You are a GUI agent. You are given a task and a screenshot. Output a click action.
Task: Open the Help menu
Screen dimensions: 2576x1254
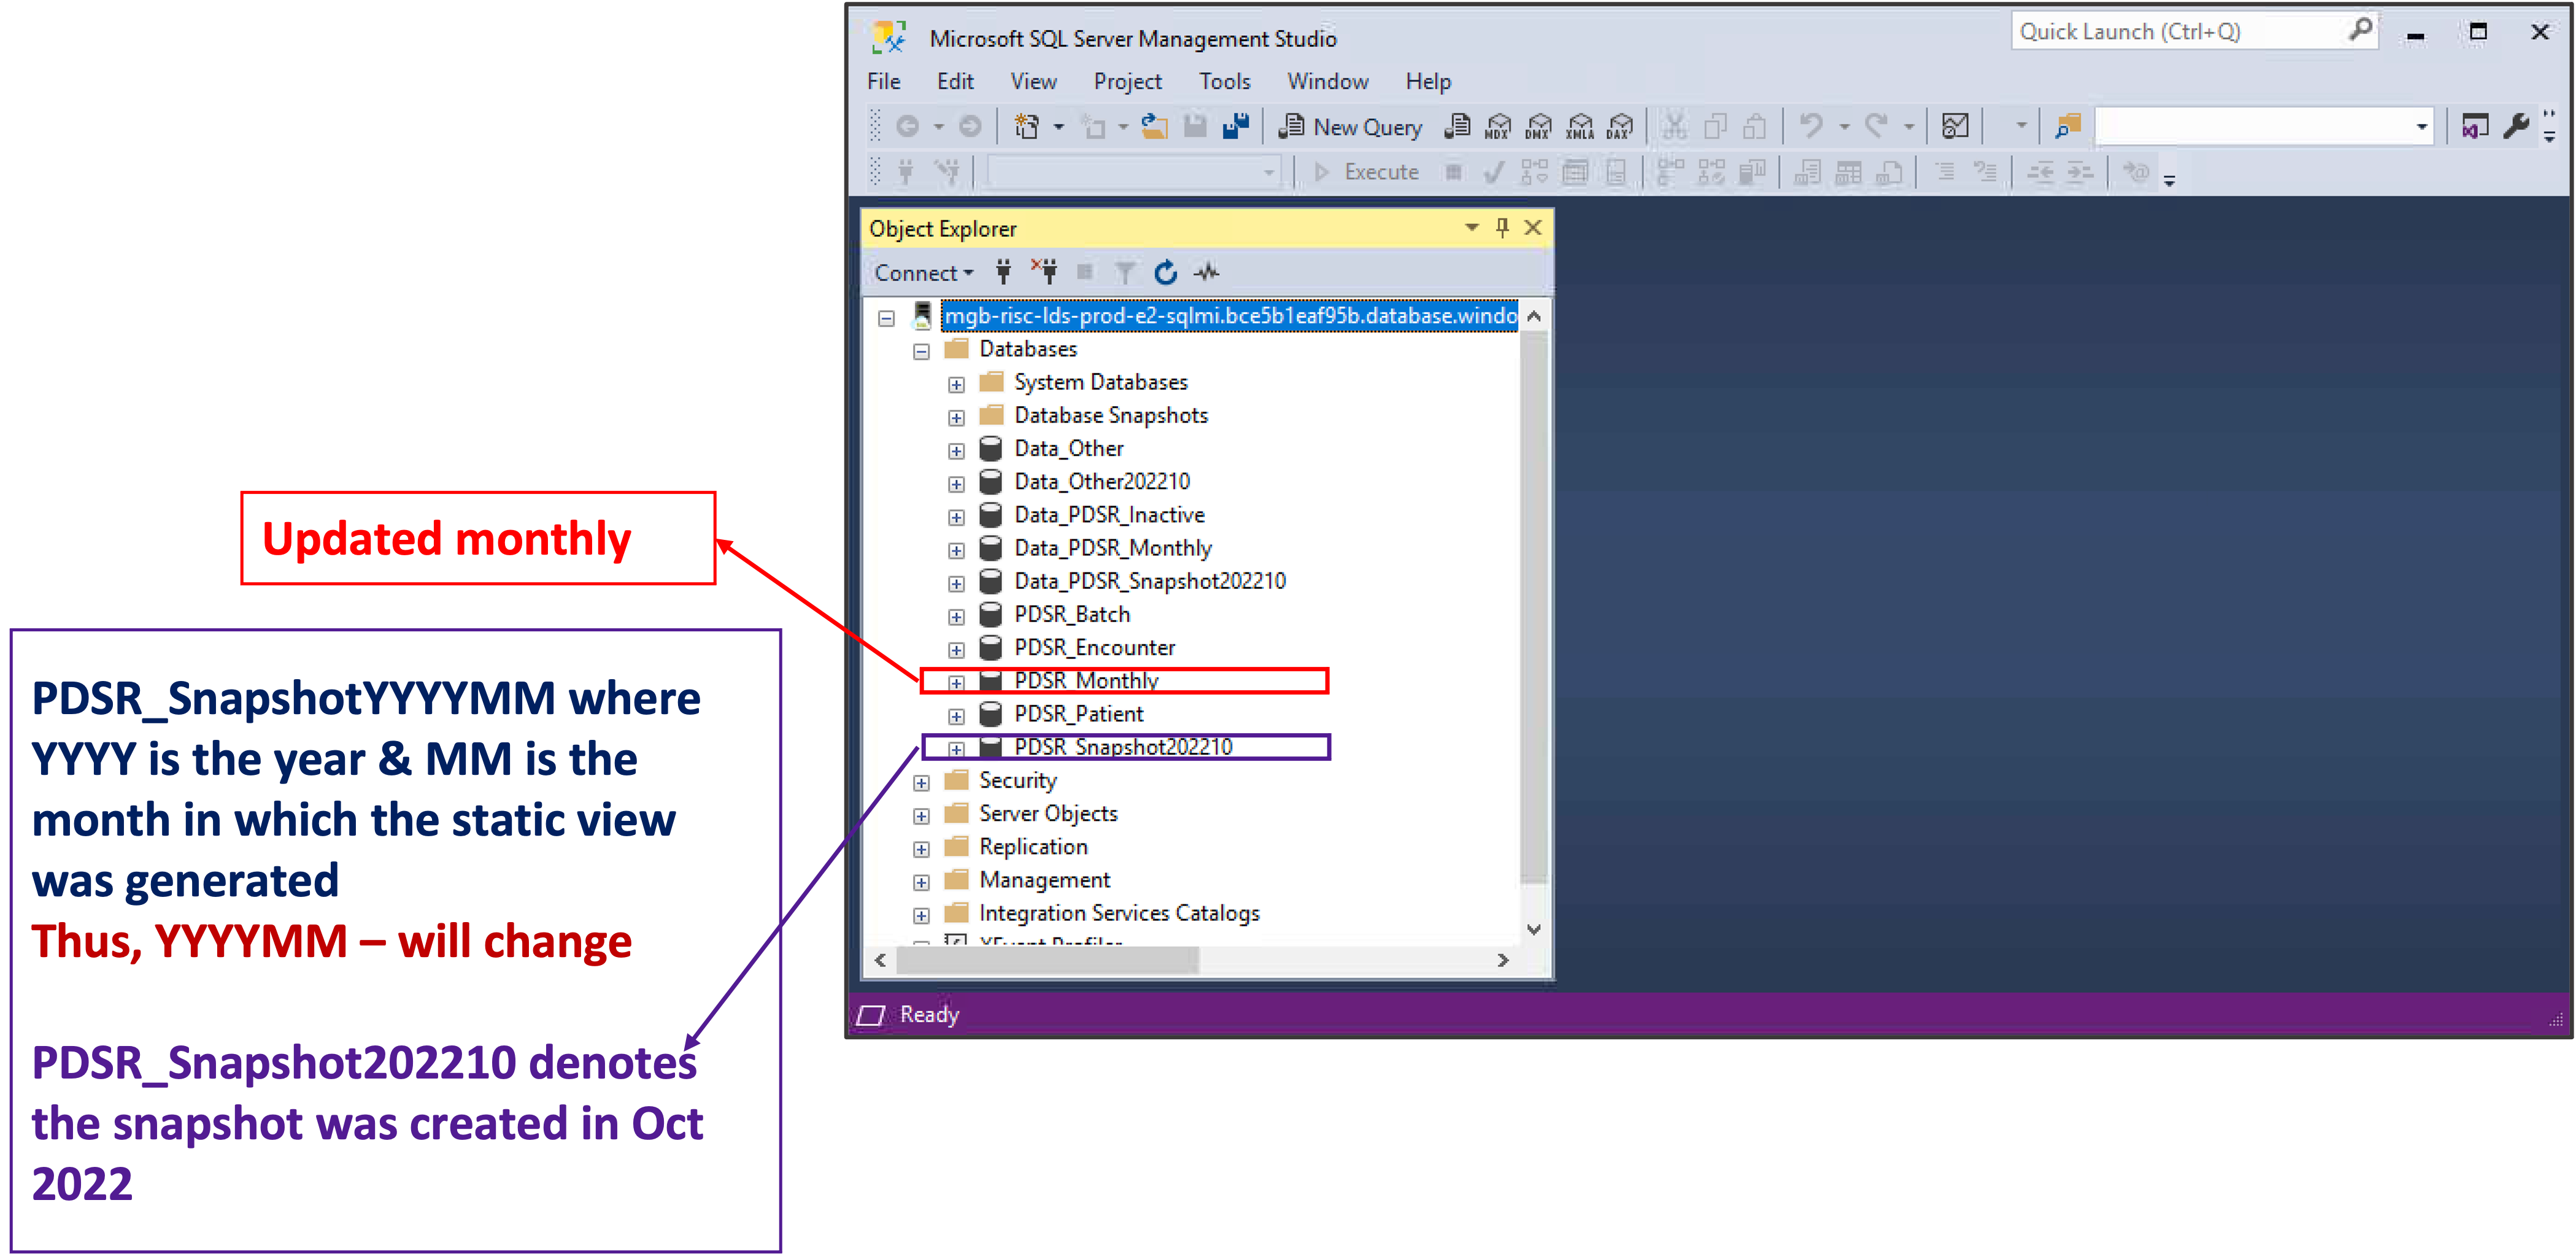(1428, 82)
